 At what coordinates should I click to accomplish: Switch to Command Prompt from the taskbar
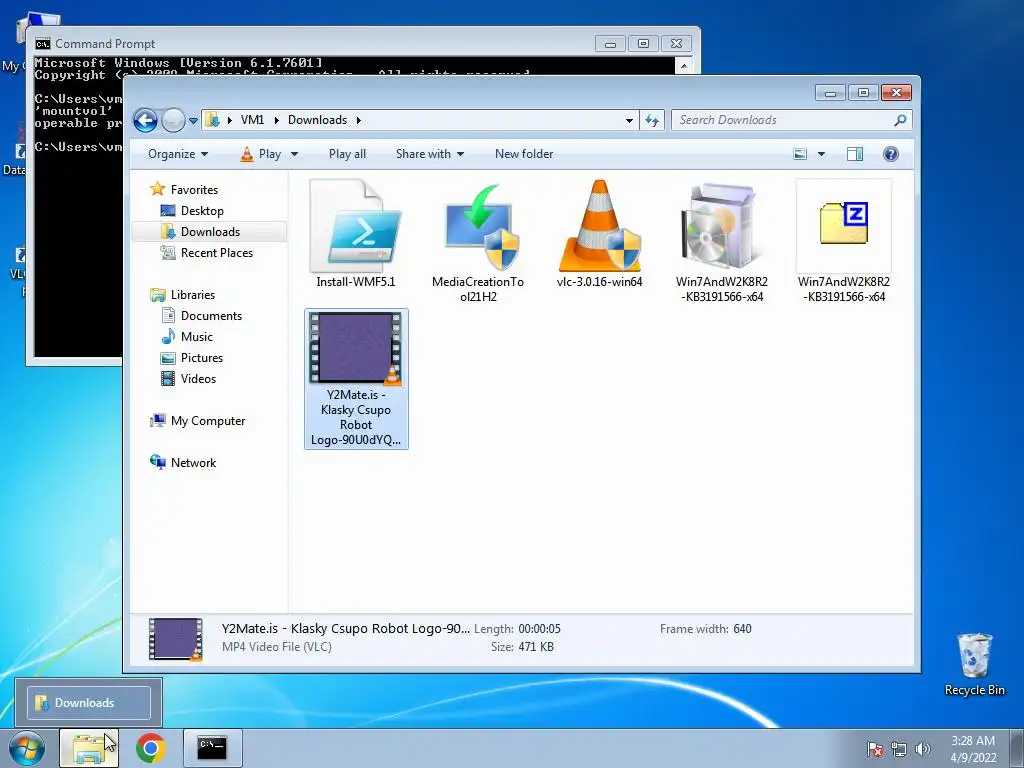pos(212,748)
